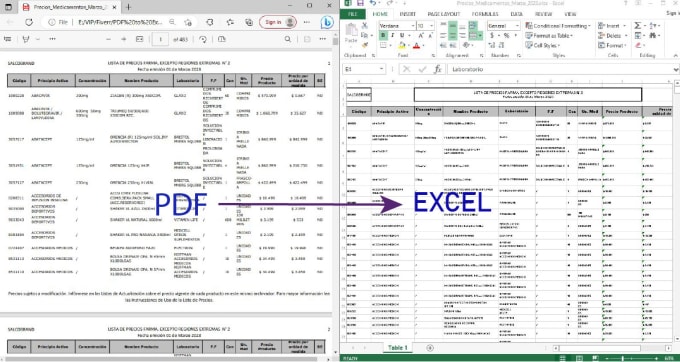Expand the Format cells dropdown in Cells group
The image size is (680, 362).
[x=625, y=45]
